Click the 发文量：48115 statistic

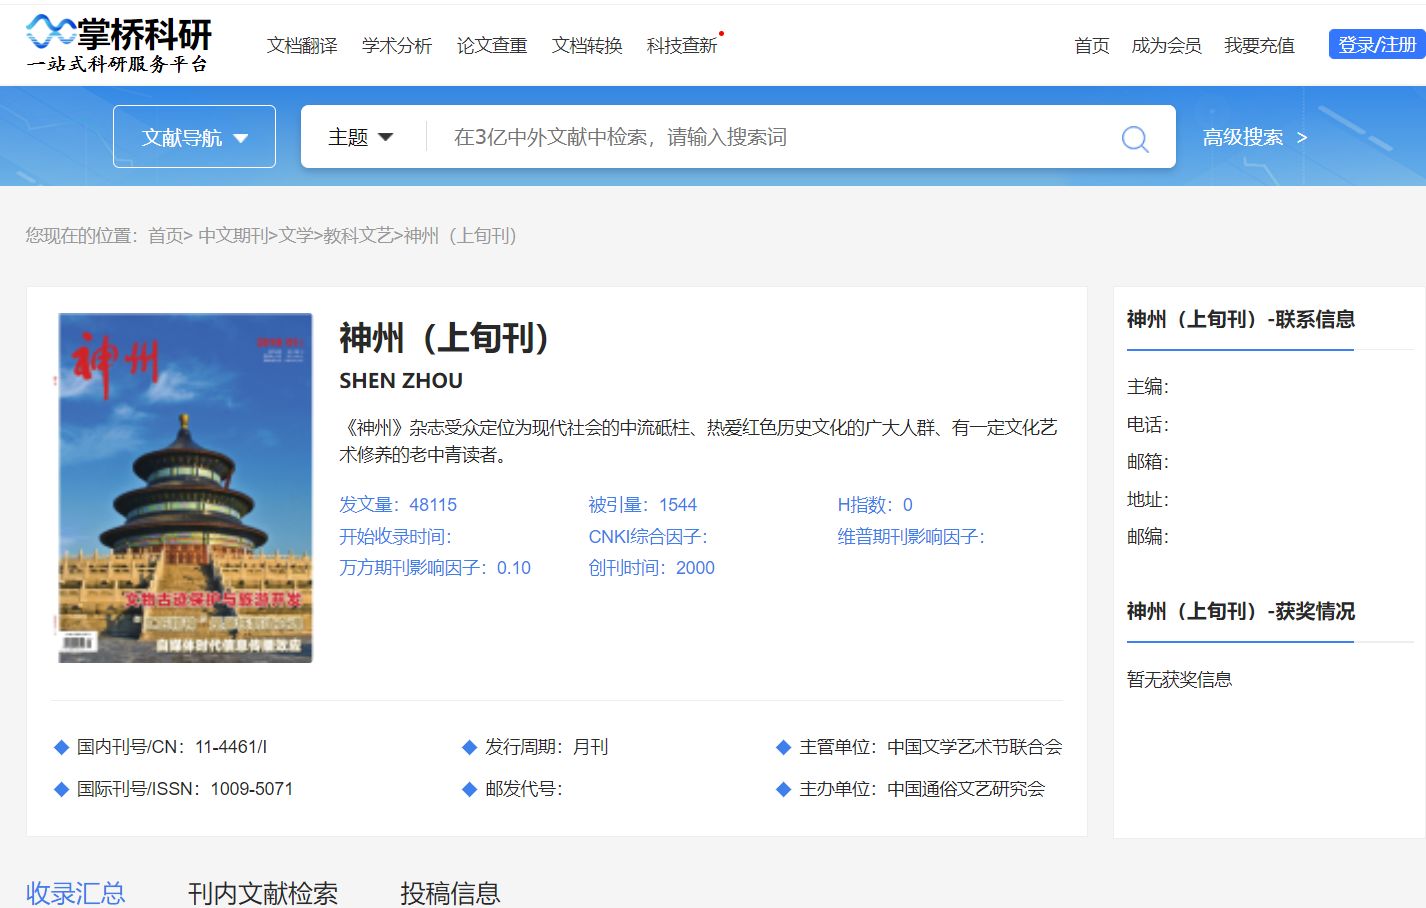tap(398, 505)
